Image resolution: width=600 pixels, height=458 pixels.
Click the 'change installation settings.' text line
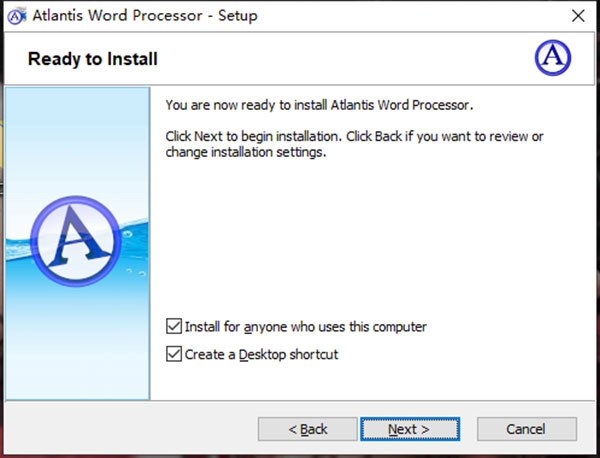click(x=246, y=152)
